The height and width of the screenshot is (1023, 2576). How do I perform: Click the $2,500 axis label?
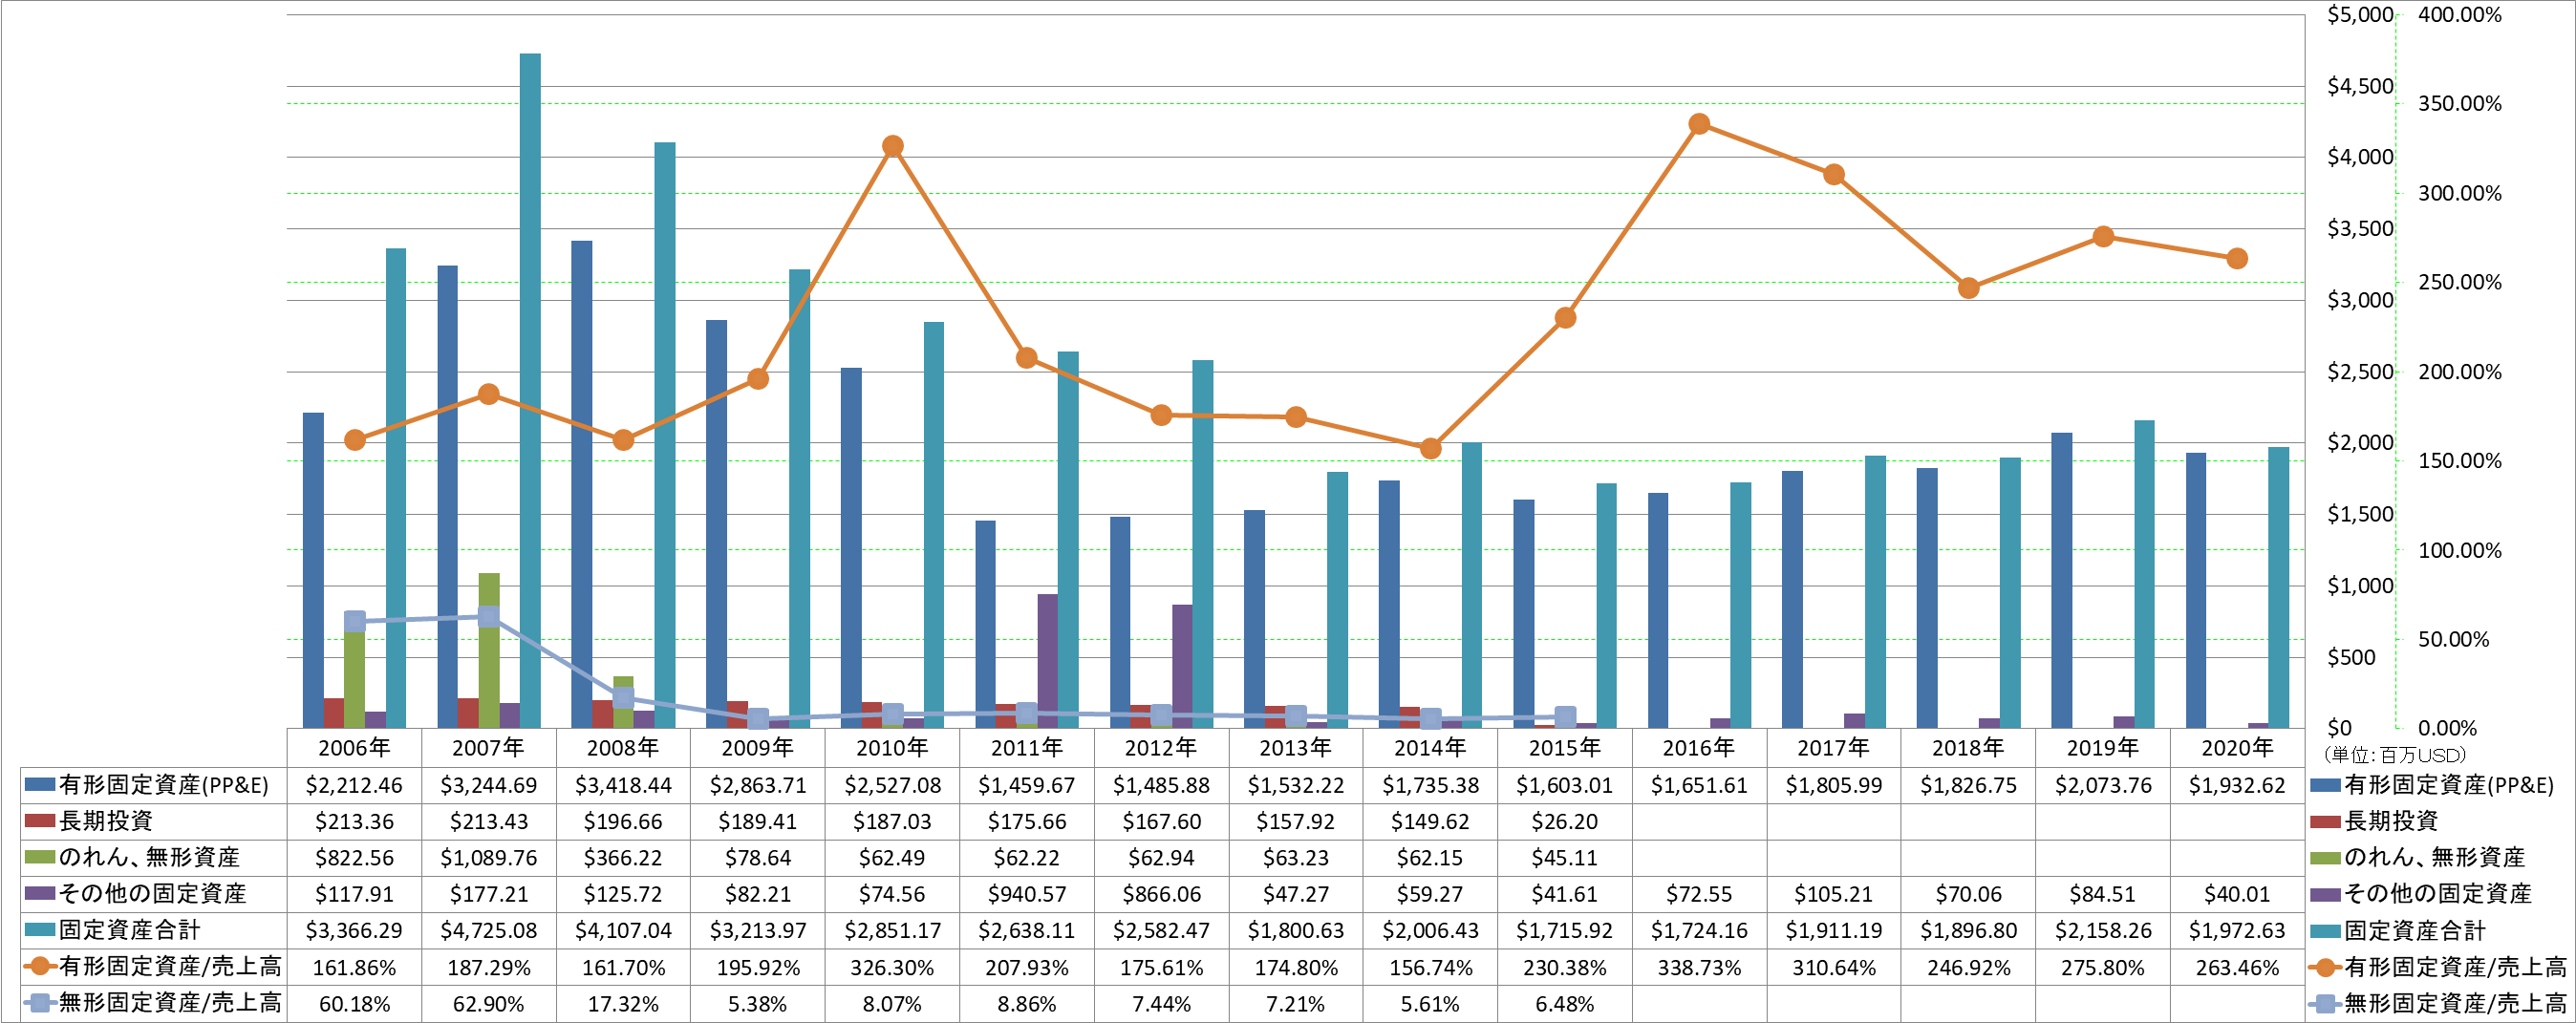coord(2360,372)
